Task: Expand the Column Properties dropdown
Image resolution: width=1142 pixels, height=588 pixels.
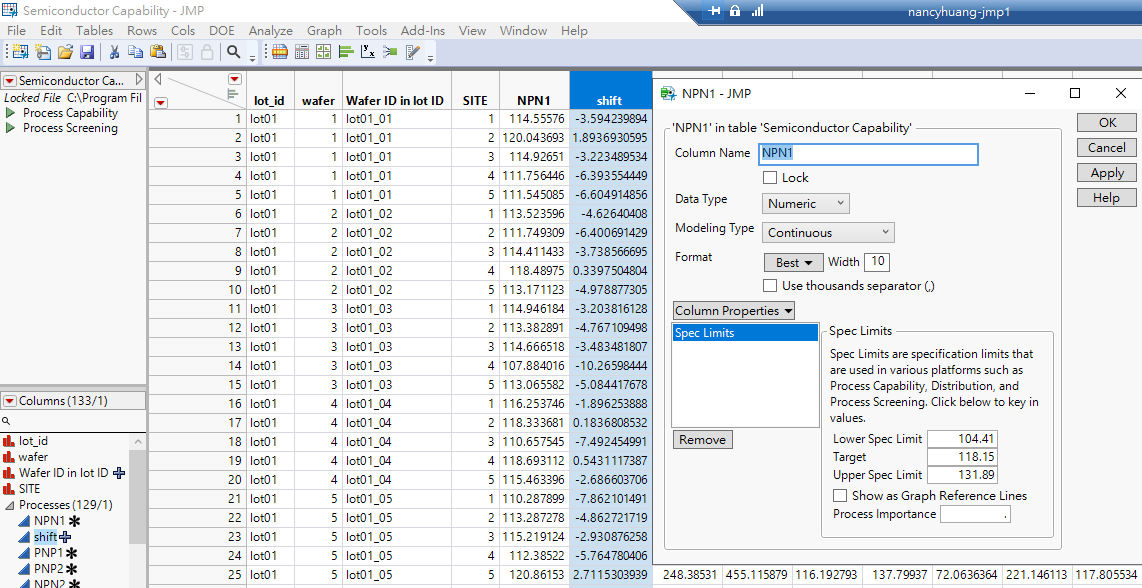Action: [x=734, y=311]
